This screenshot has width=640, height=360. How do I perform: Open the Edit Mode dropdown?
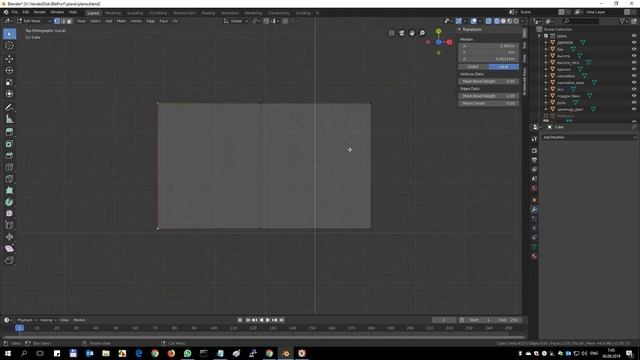[34, 21]
